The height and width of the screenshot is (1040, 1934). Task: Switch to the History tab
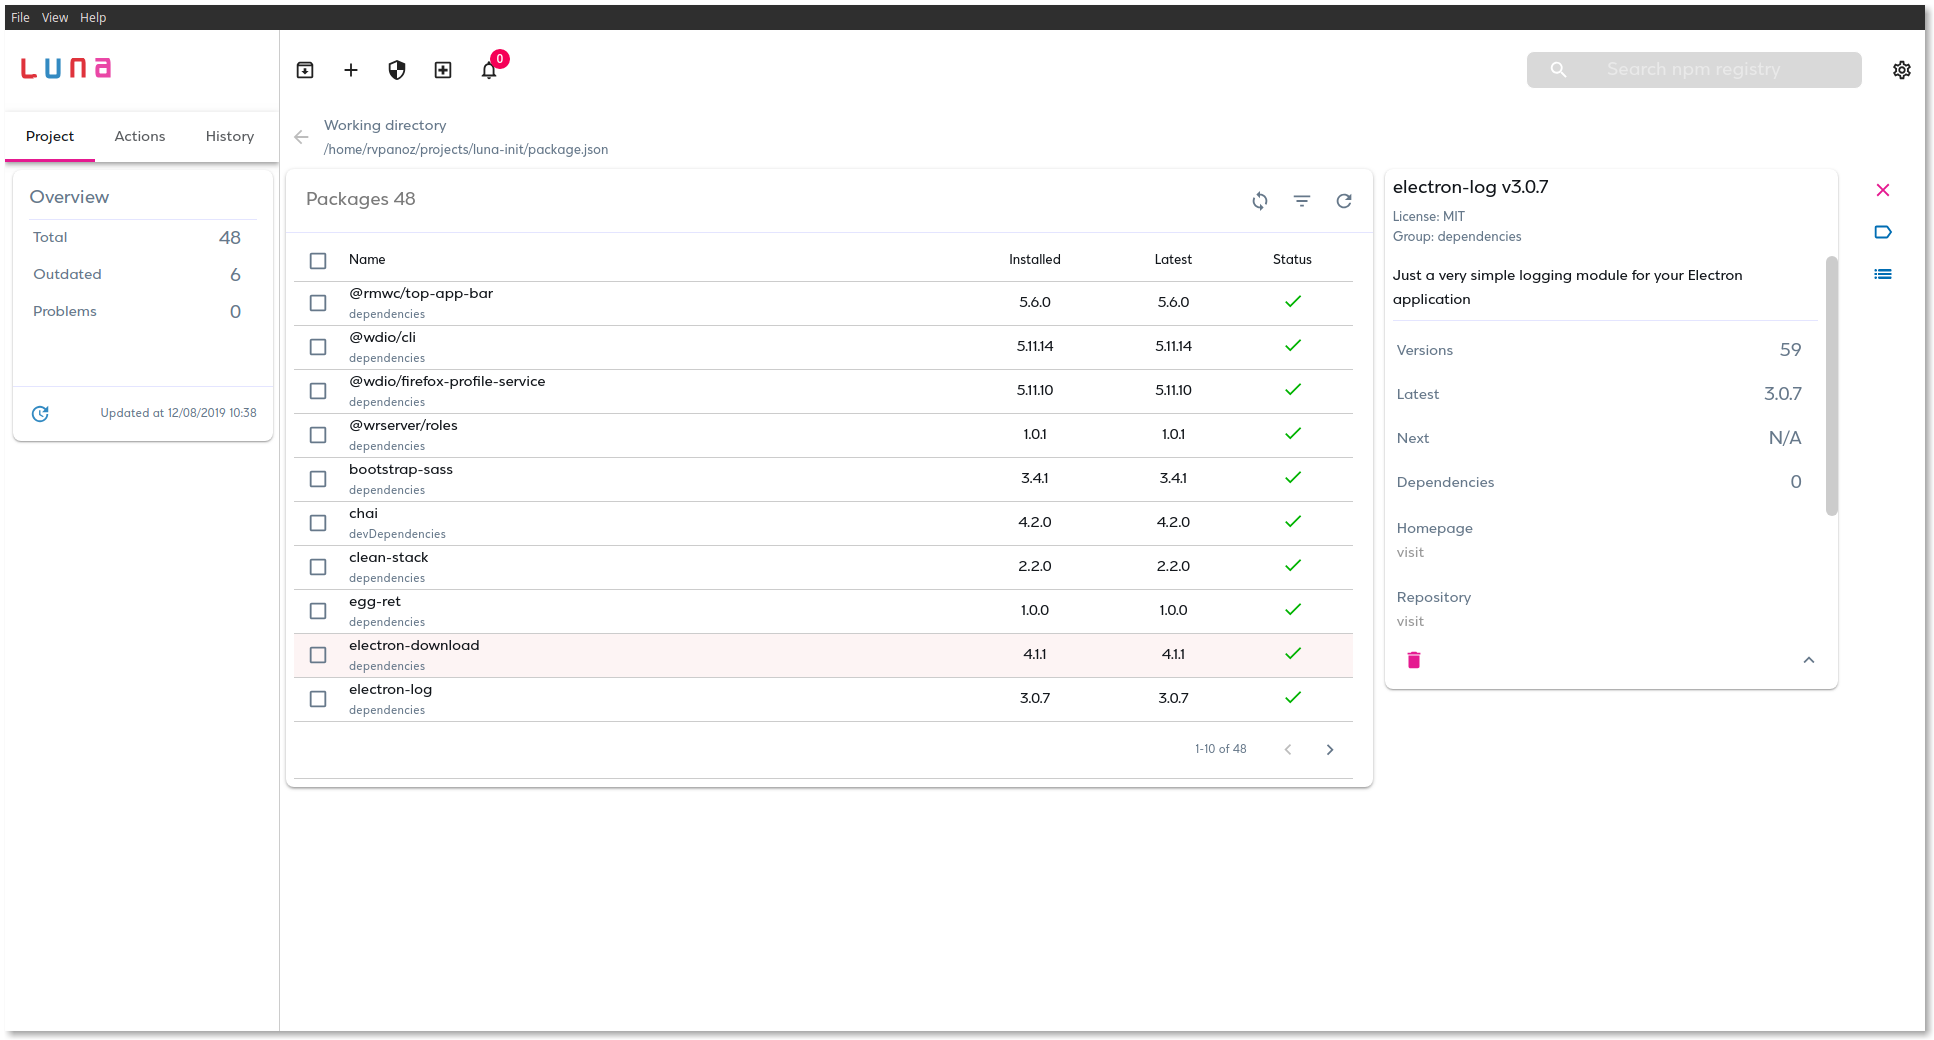[x=230, y=137]
